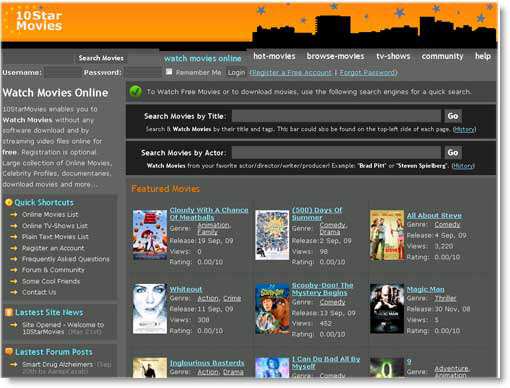Open History link under Title search
Viewport: 510px width, 388px height.
tap(464, 129)
